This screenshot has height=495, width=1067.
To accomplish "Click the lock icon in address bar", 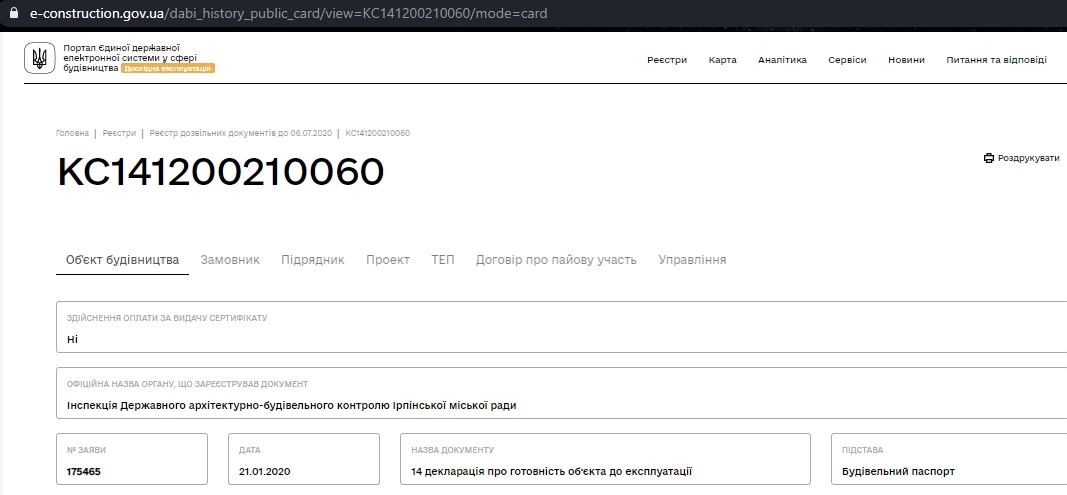I will (x=14, y=13).
